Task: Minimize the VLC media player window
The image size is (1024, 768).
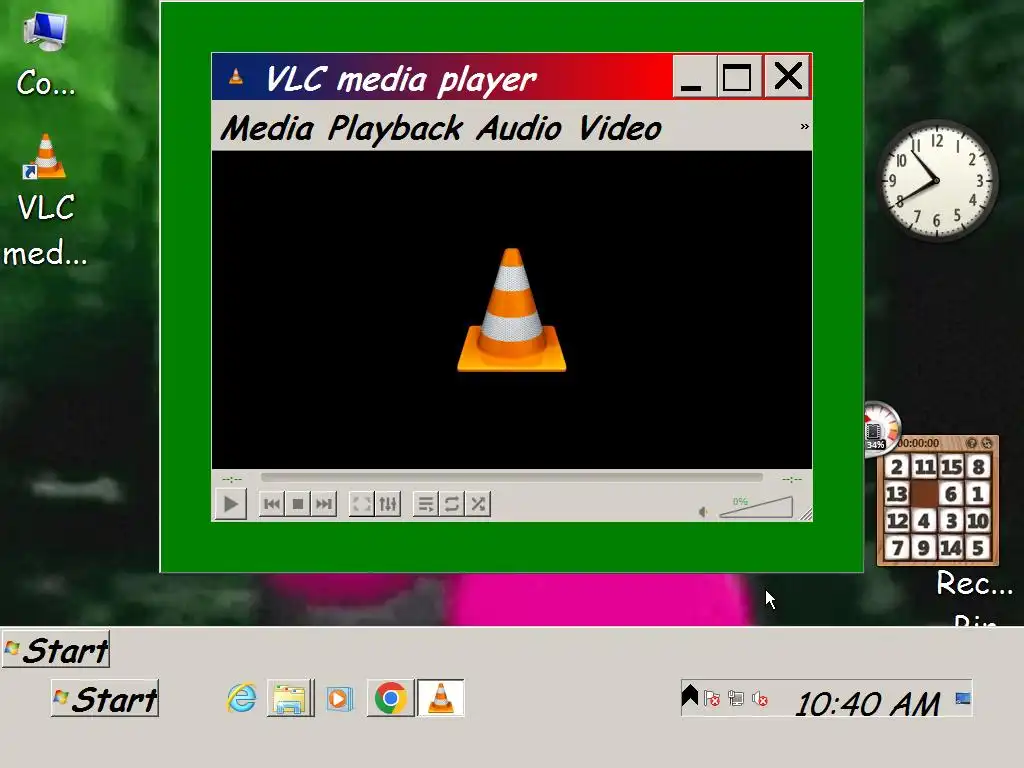Action: coord(694,77)
